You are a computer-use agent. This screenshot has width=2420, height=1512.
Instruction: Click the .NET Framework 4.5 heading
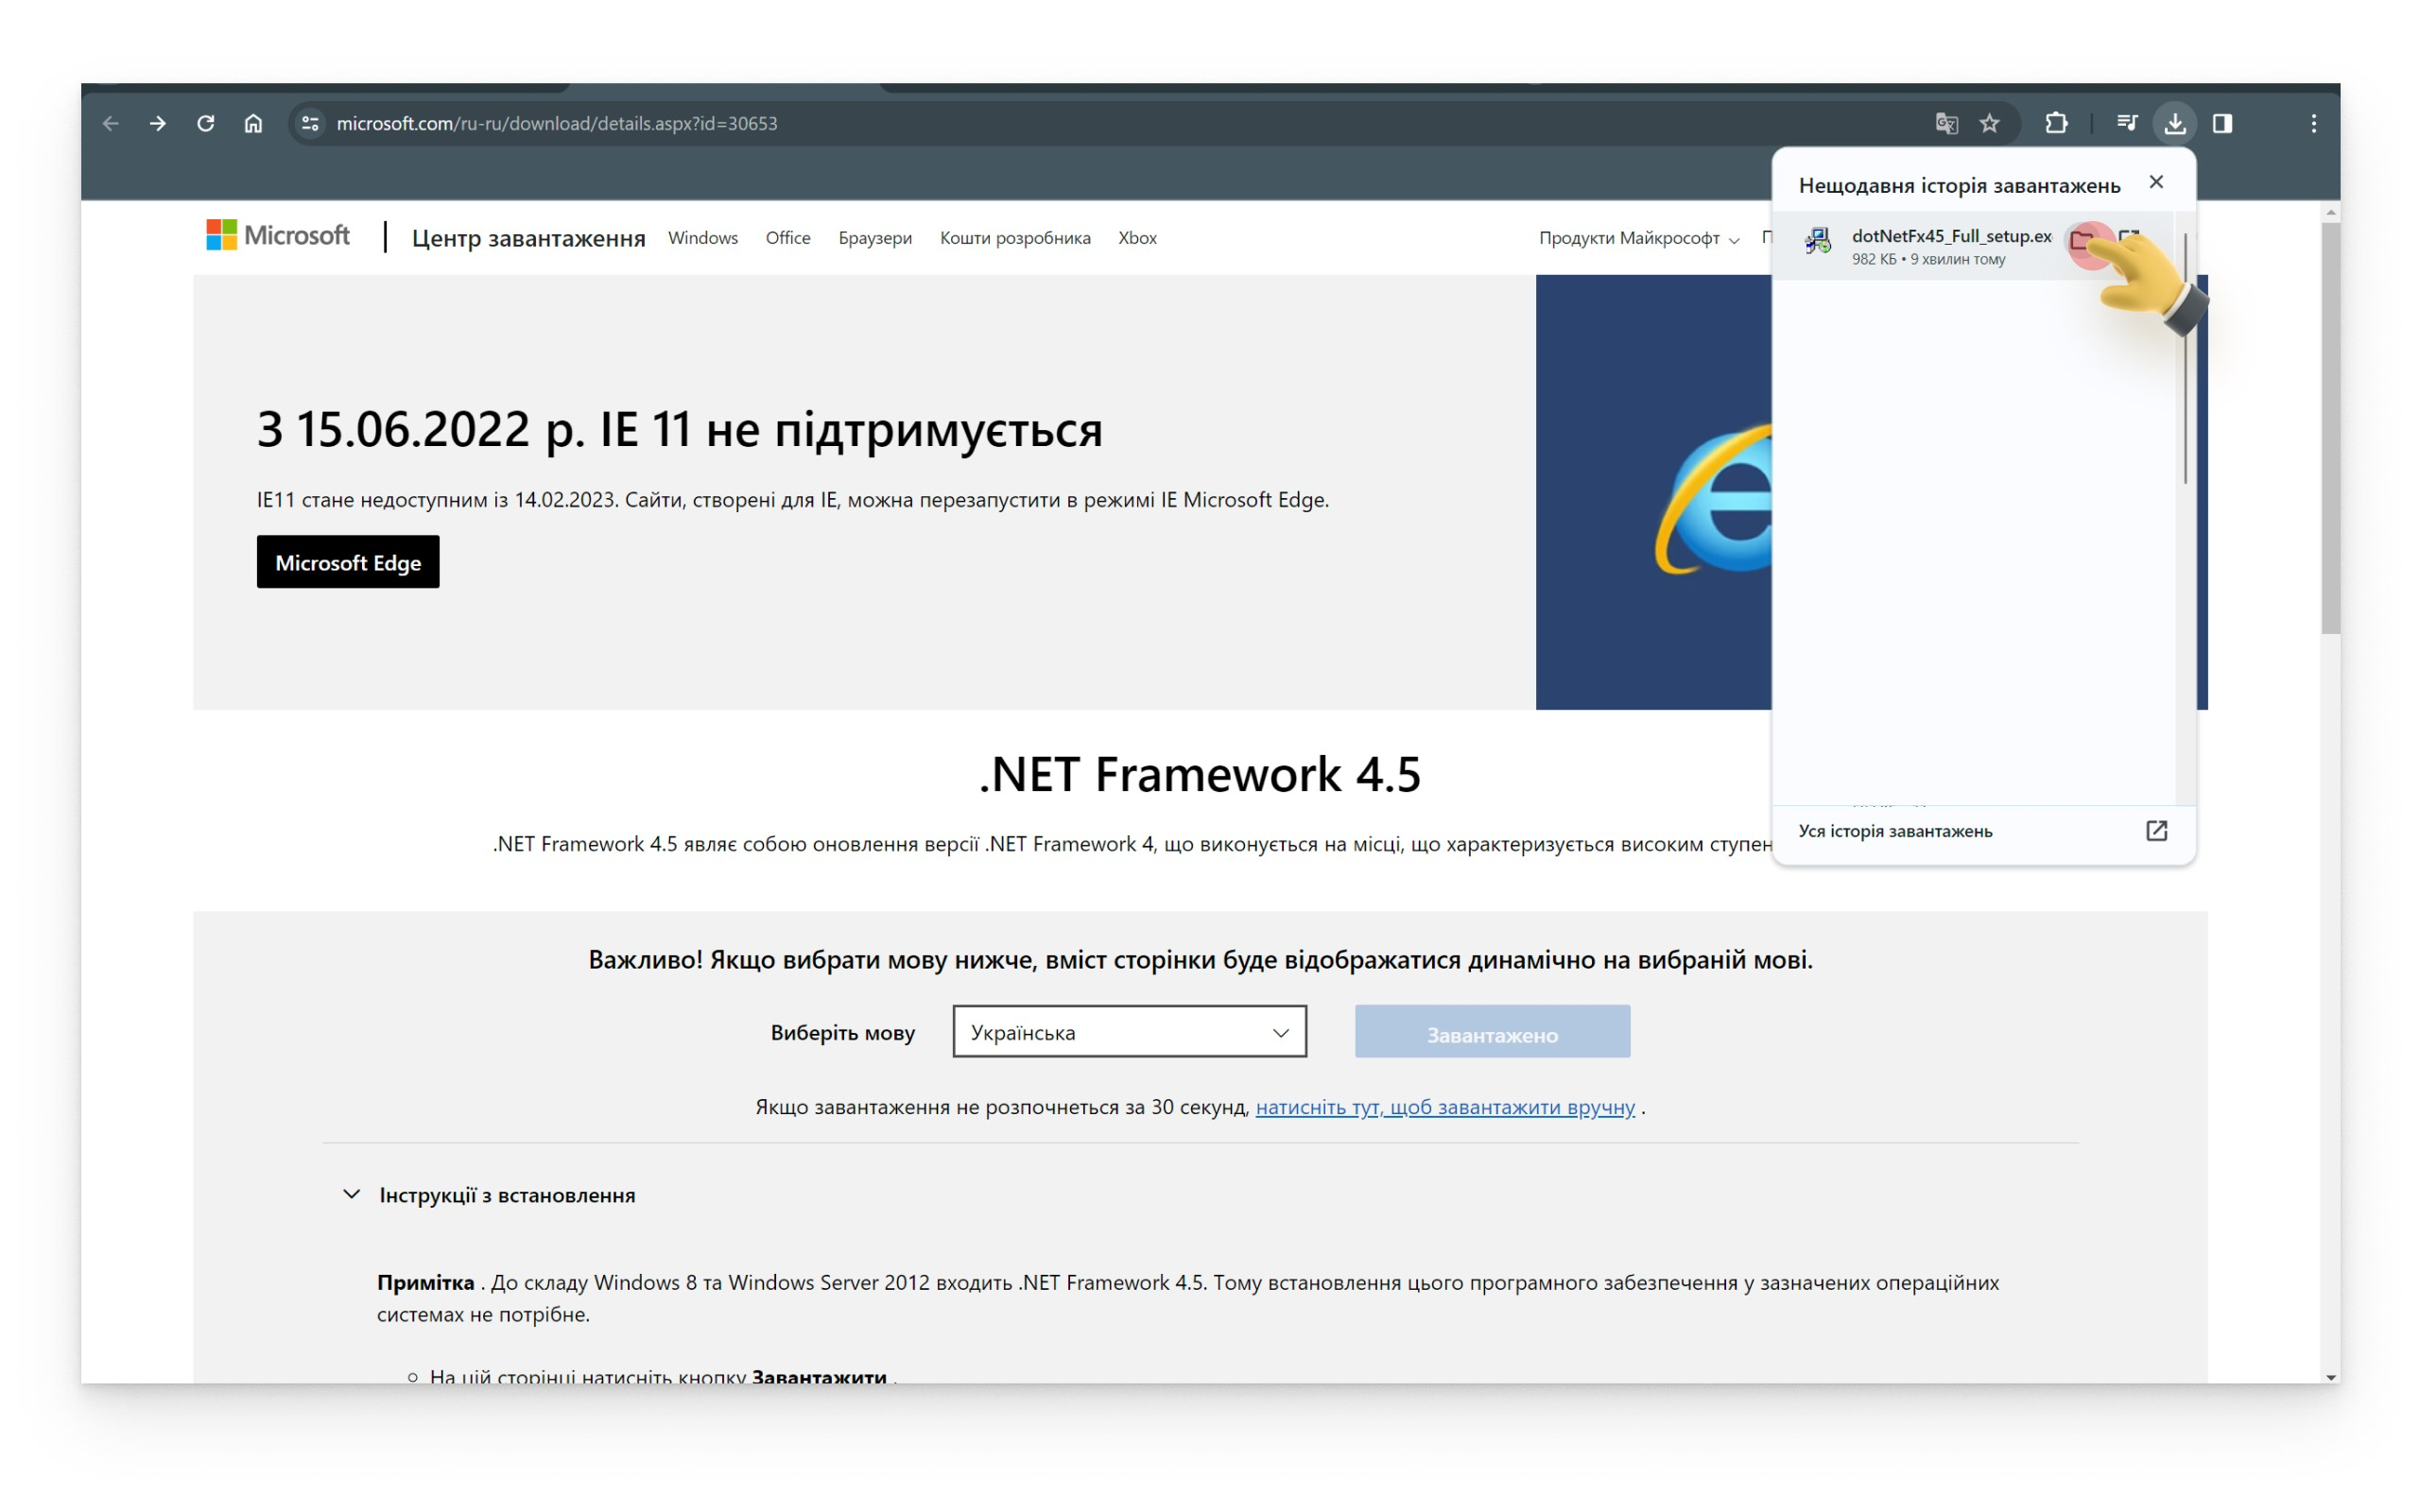pos(1200,774)
